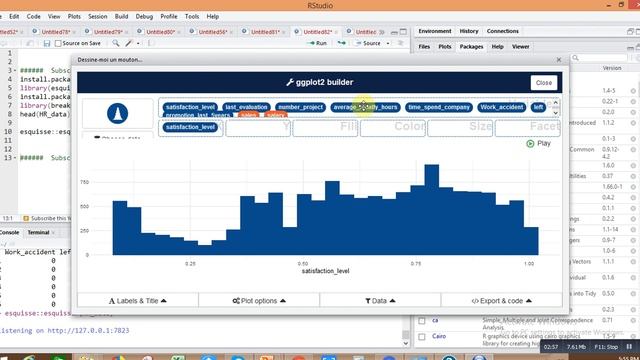Switch to the Files tab
The width and height of the screenshot is (640, 360).
pyautogui.click(x=424, y=47)
